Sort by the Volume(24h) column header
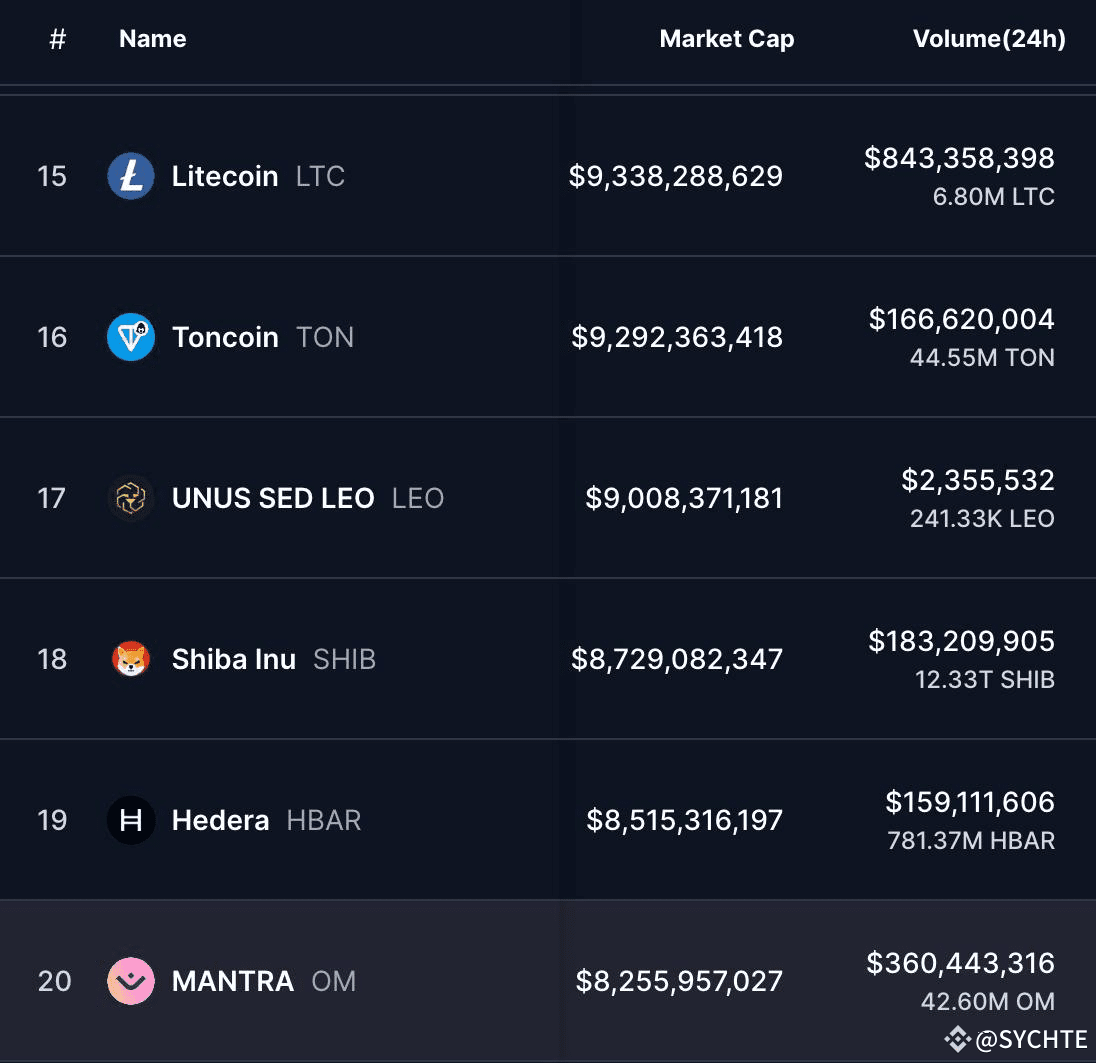This screenshot has width=1096, height=1063. click(988, 38)
